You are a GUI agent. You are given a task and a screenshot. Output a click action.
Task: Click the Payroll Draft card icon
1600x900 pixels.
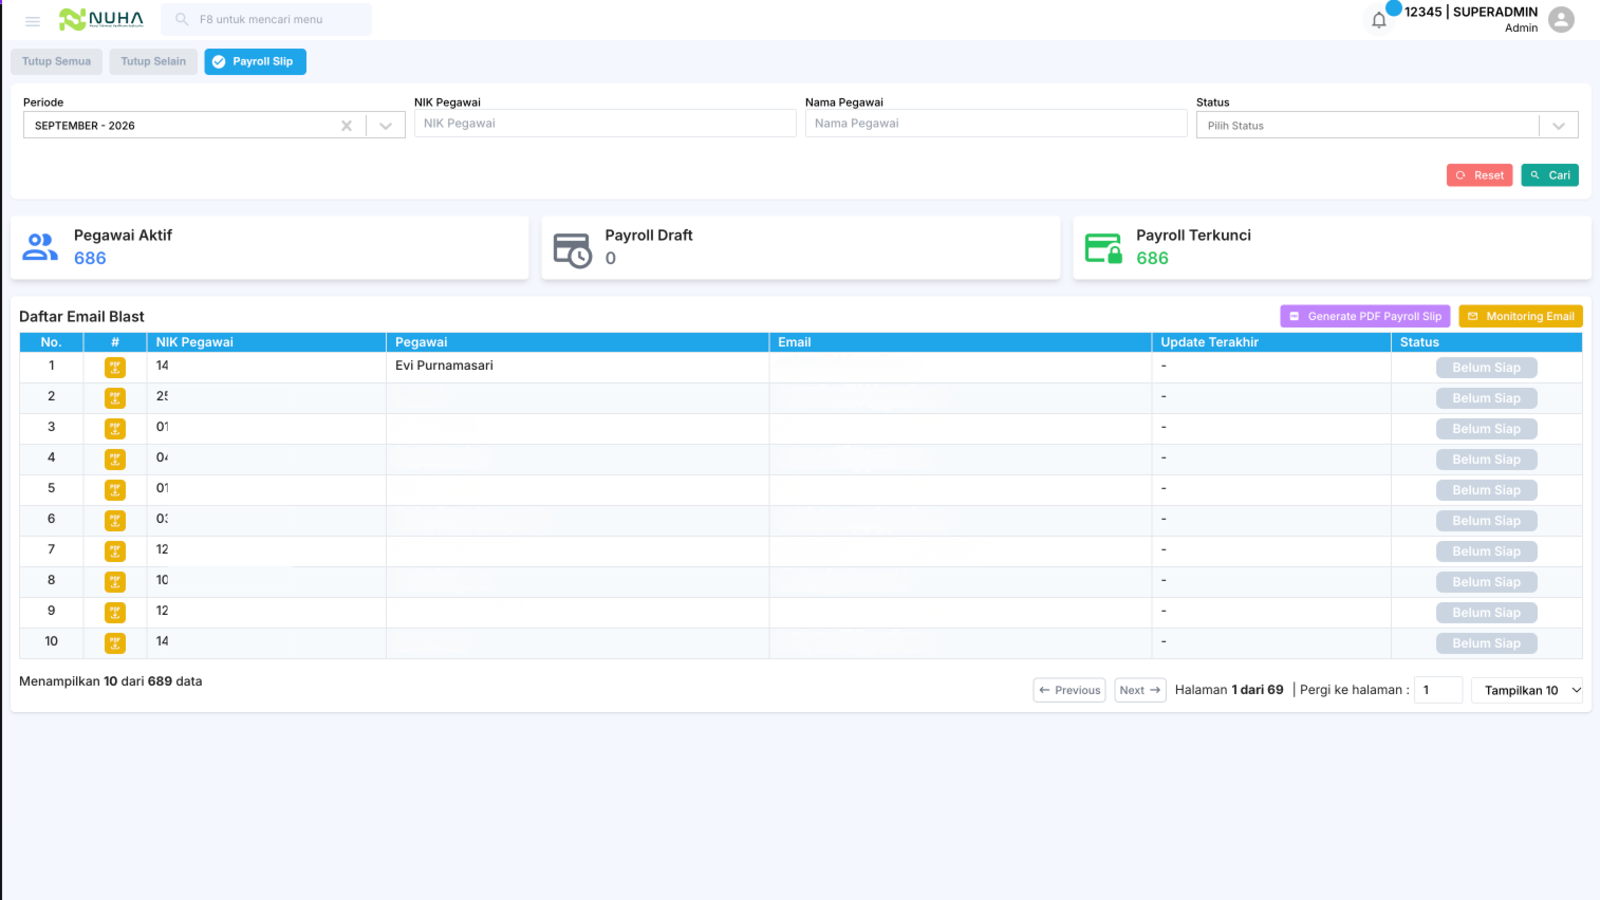pyautogui.click(x=573, y=250)
